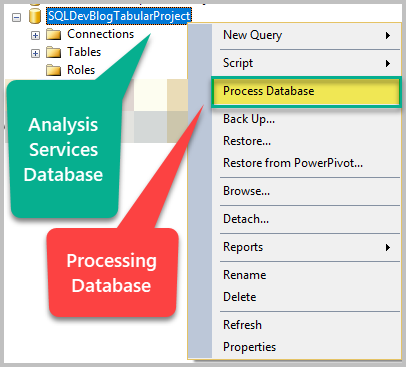The image size is (406, 367).
Task: Select Restore from PowerPivot... option
Action: (306, 163)
